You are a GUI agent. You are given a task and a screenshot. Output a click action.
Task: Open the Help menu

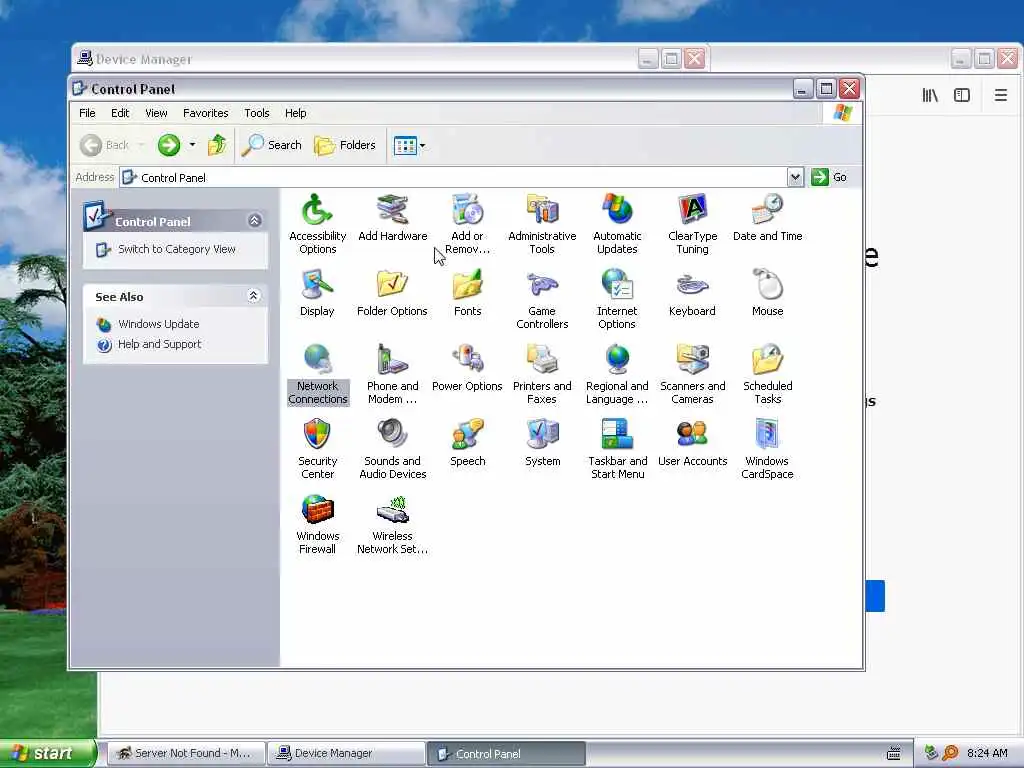tap(295, 113)
